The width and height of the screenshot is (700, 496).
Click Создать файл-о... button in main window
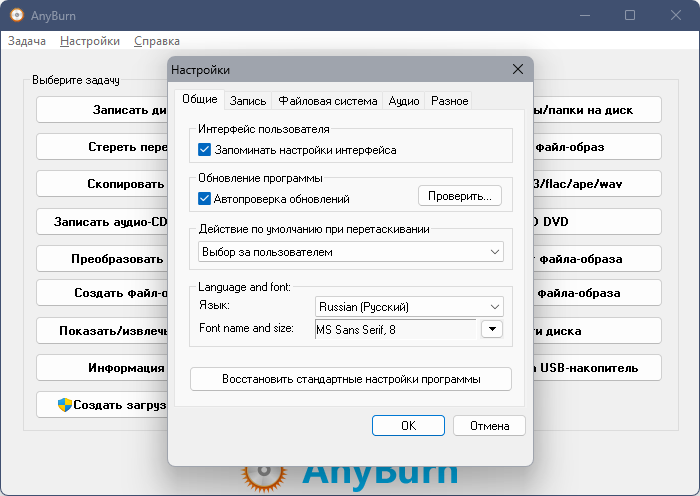point(102,293)
